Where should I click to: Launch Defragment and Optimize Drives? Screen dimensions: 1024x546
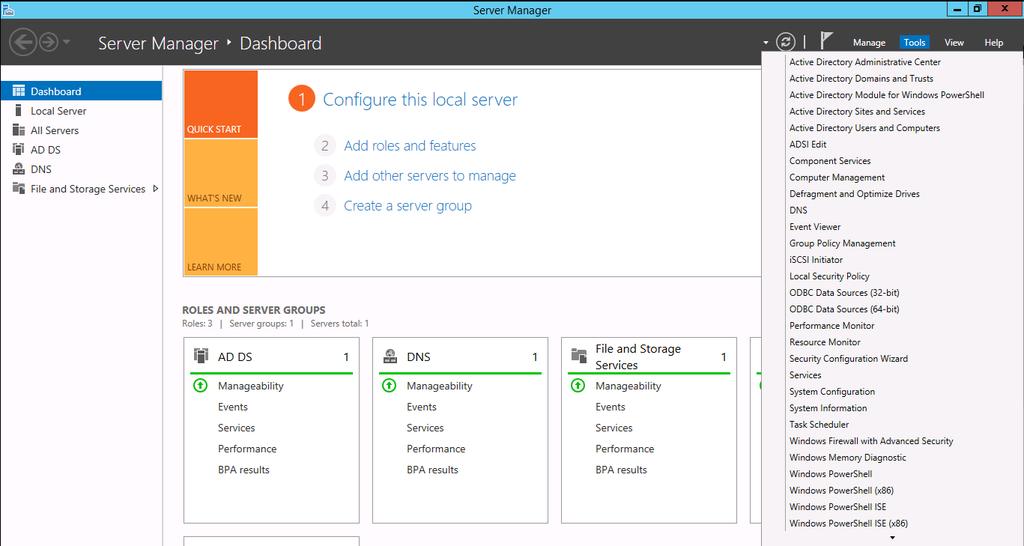click(x=854, y=194)
